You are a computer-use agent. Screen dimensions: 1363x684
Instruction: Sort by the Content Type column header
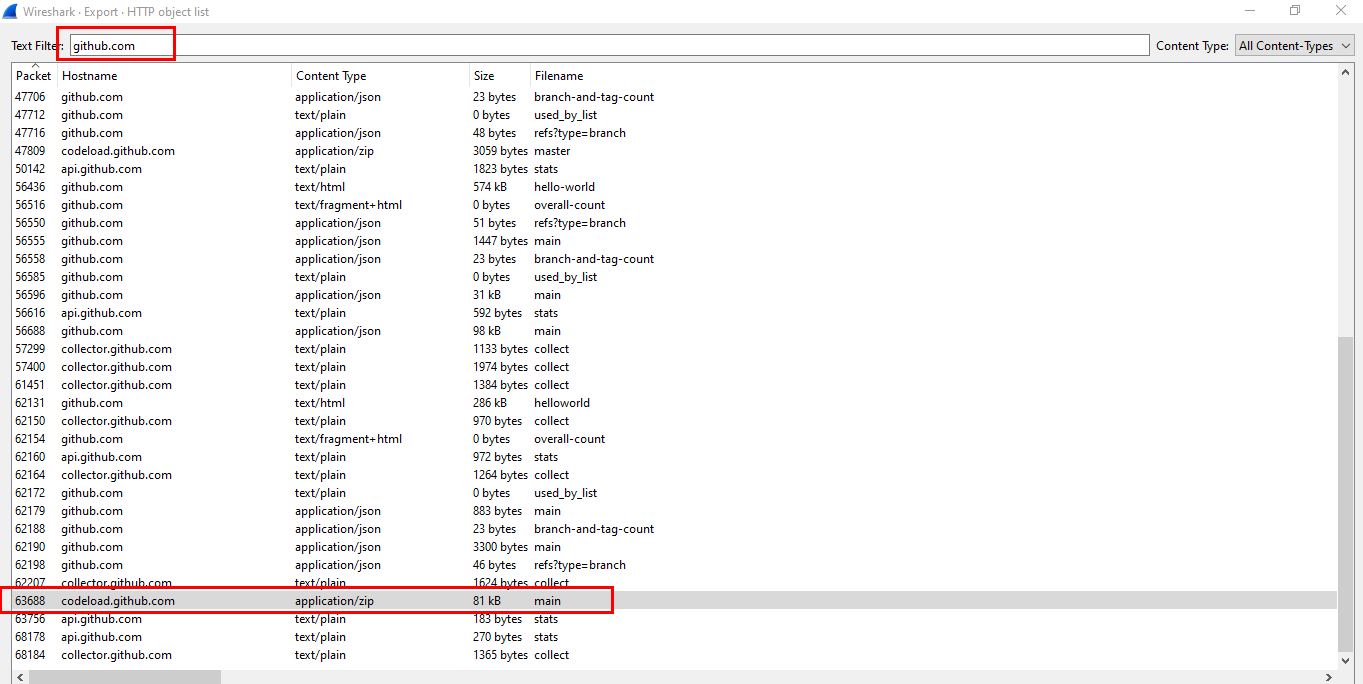click(380, 76)
